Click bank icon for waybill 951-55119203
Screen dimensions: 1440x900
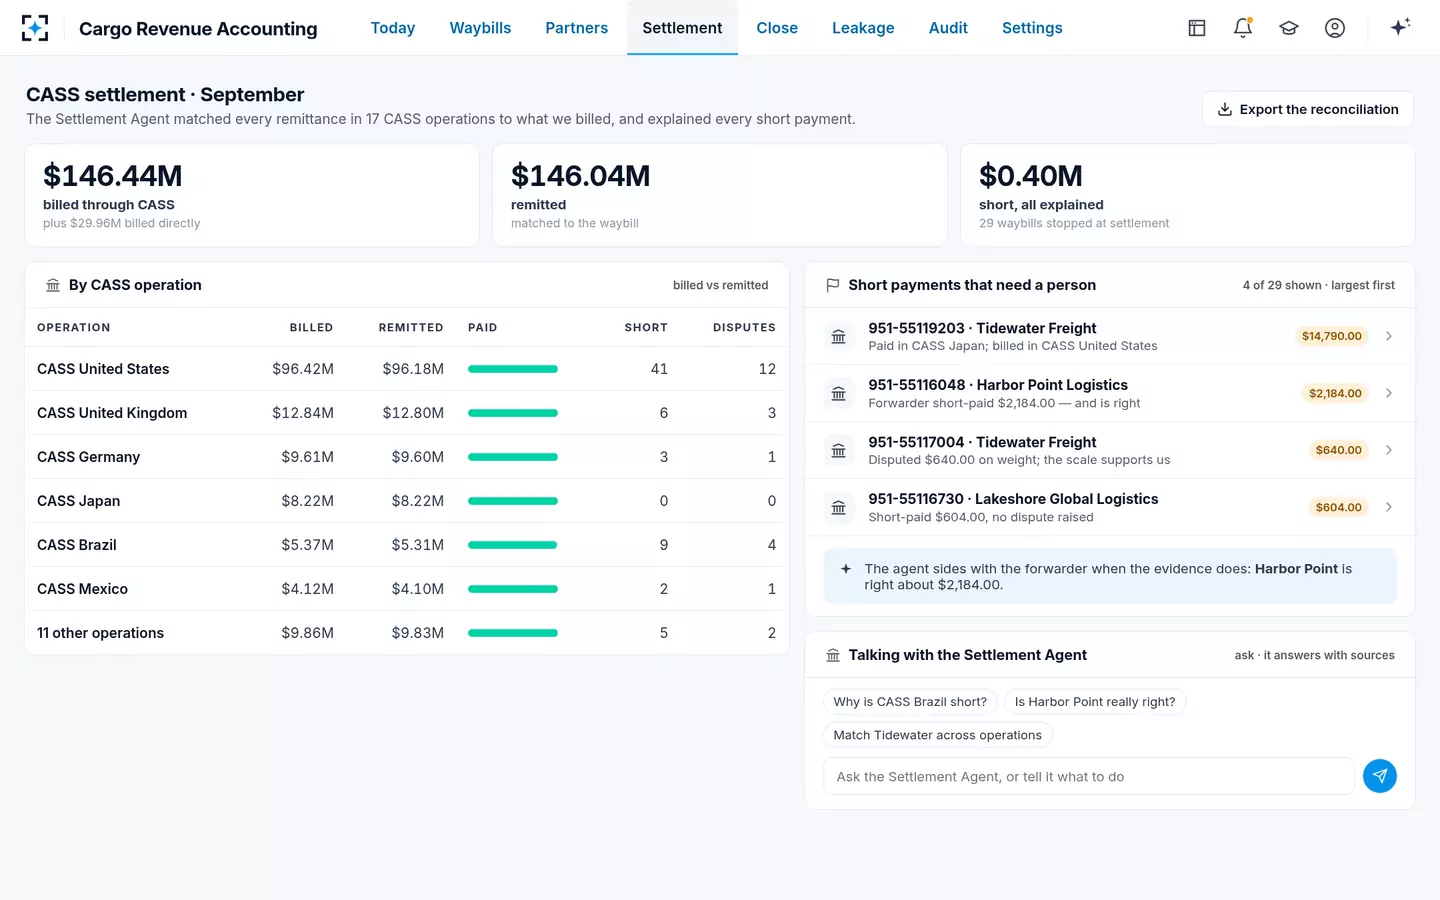point(839,336)
